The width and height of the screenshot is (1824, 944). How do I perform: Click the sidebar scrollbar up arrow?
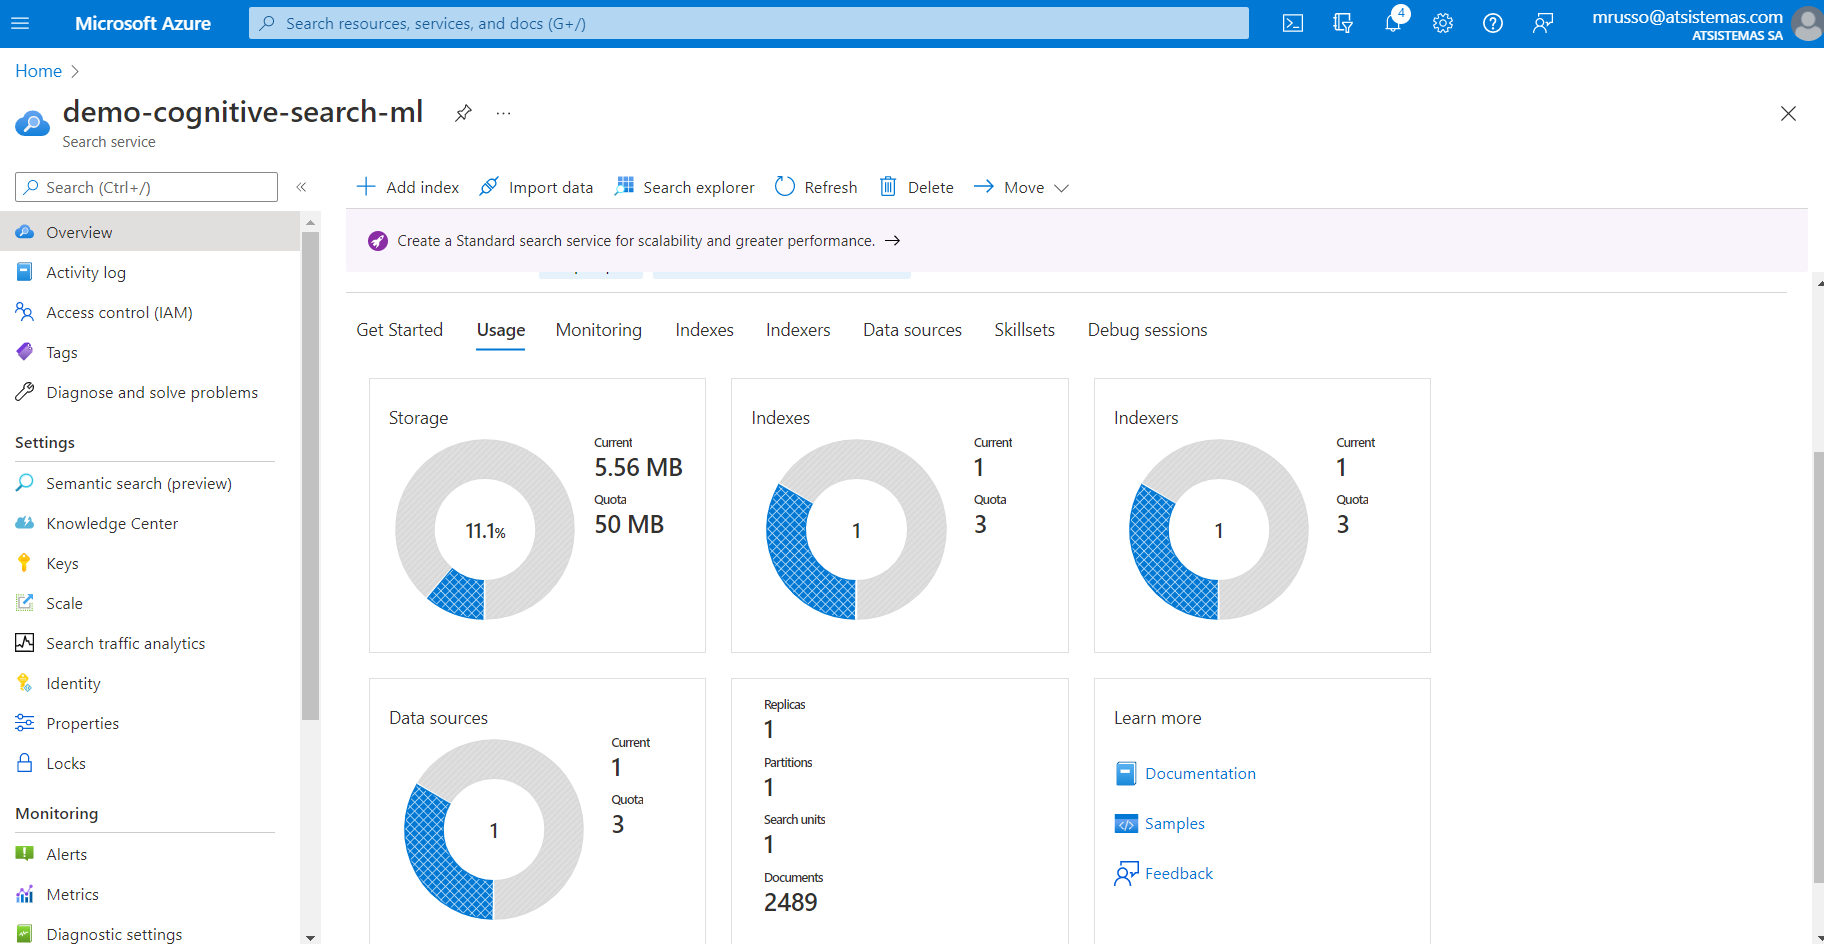click(x=310, y=222)
